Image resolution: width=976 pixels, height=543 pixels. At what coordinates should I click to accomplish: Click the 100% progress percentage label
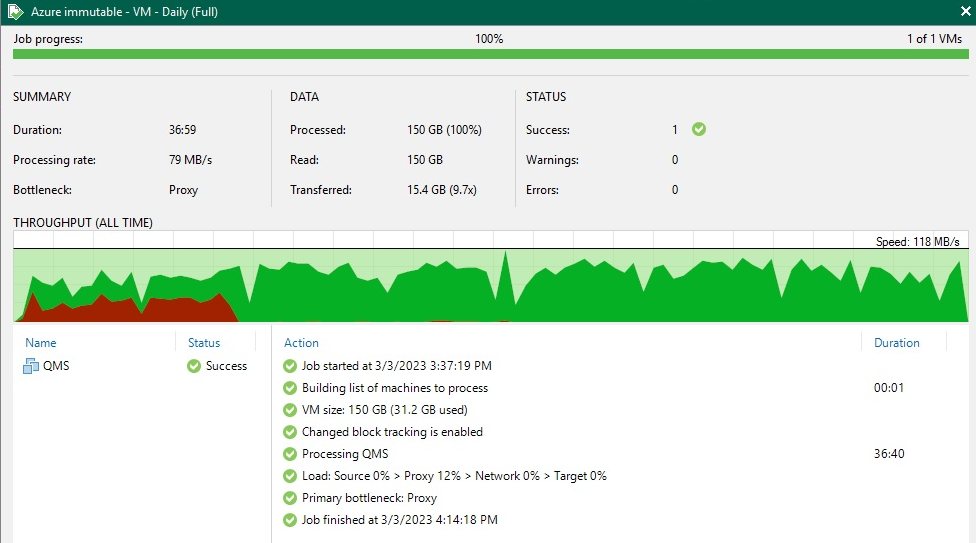[489, 39]
